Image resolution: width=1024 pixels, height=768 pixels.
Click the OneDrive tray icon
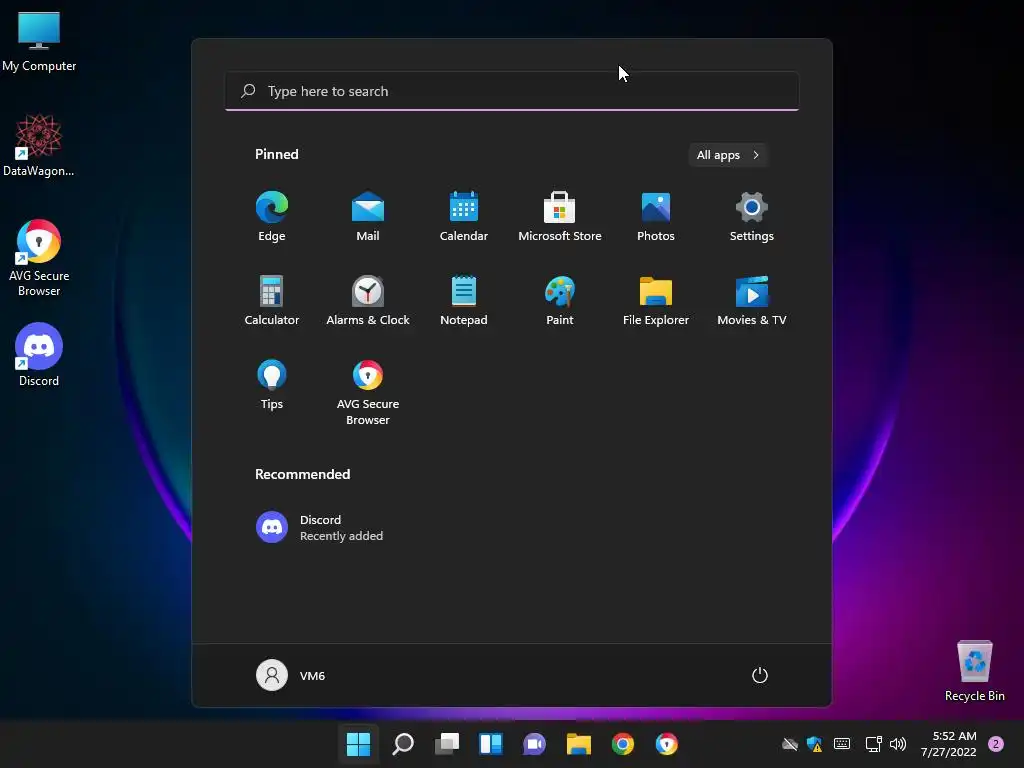(790, 744)
